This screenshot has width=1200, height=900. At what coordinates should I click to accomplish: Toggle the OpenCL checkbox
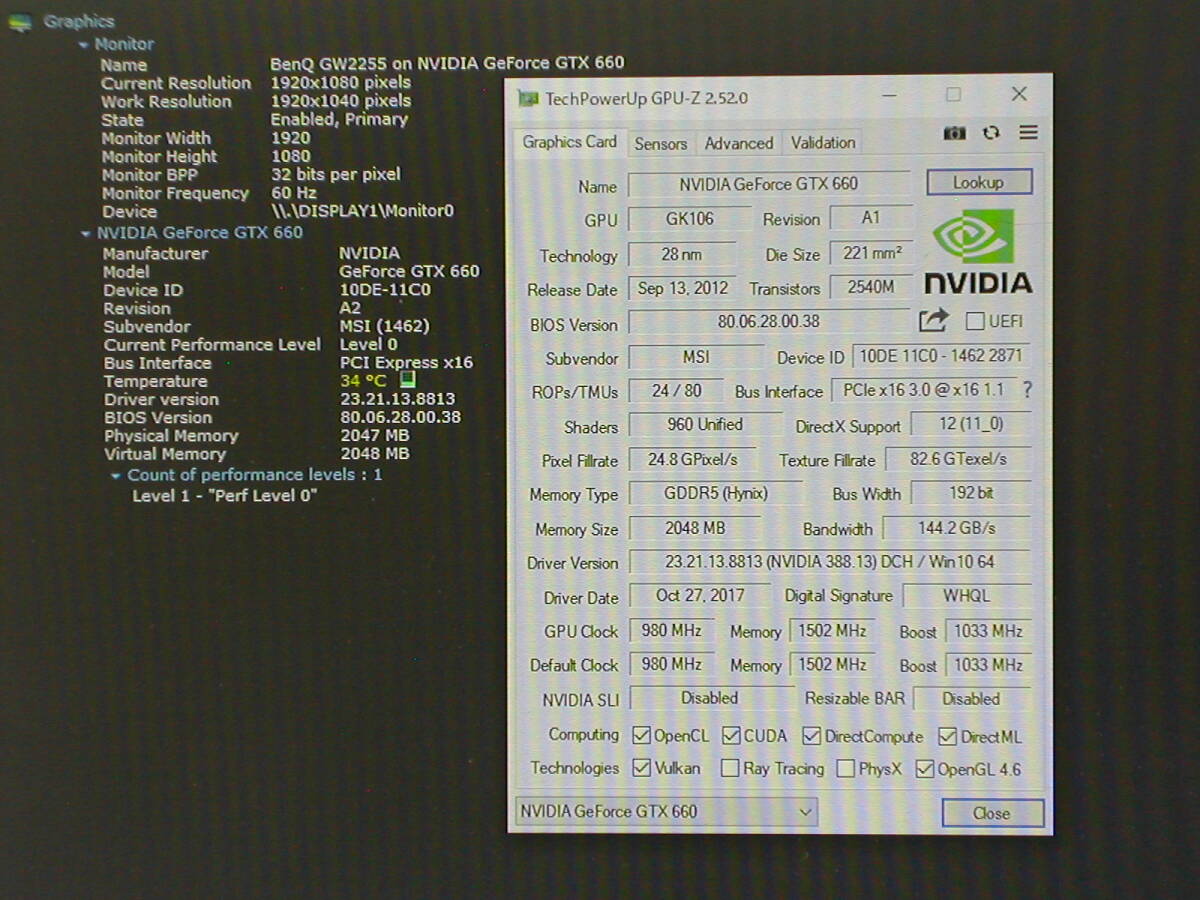pyautogui.click(x=641, y=736)
